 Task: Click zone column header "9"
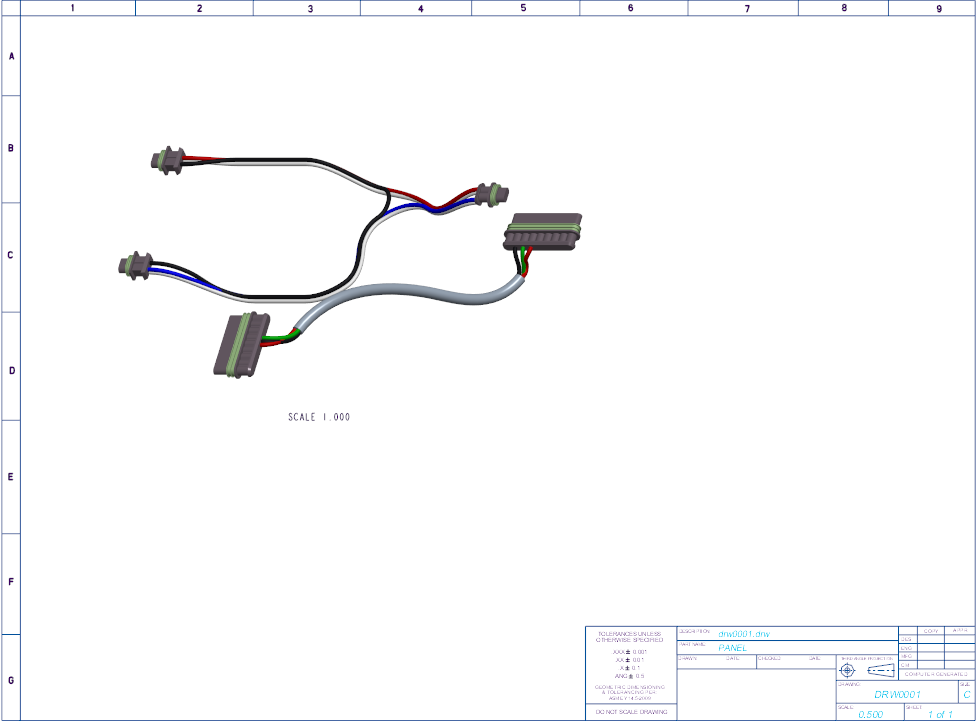click(939, 9)
